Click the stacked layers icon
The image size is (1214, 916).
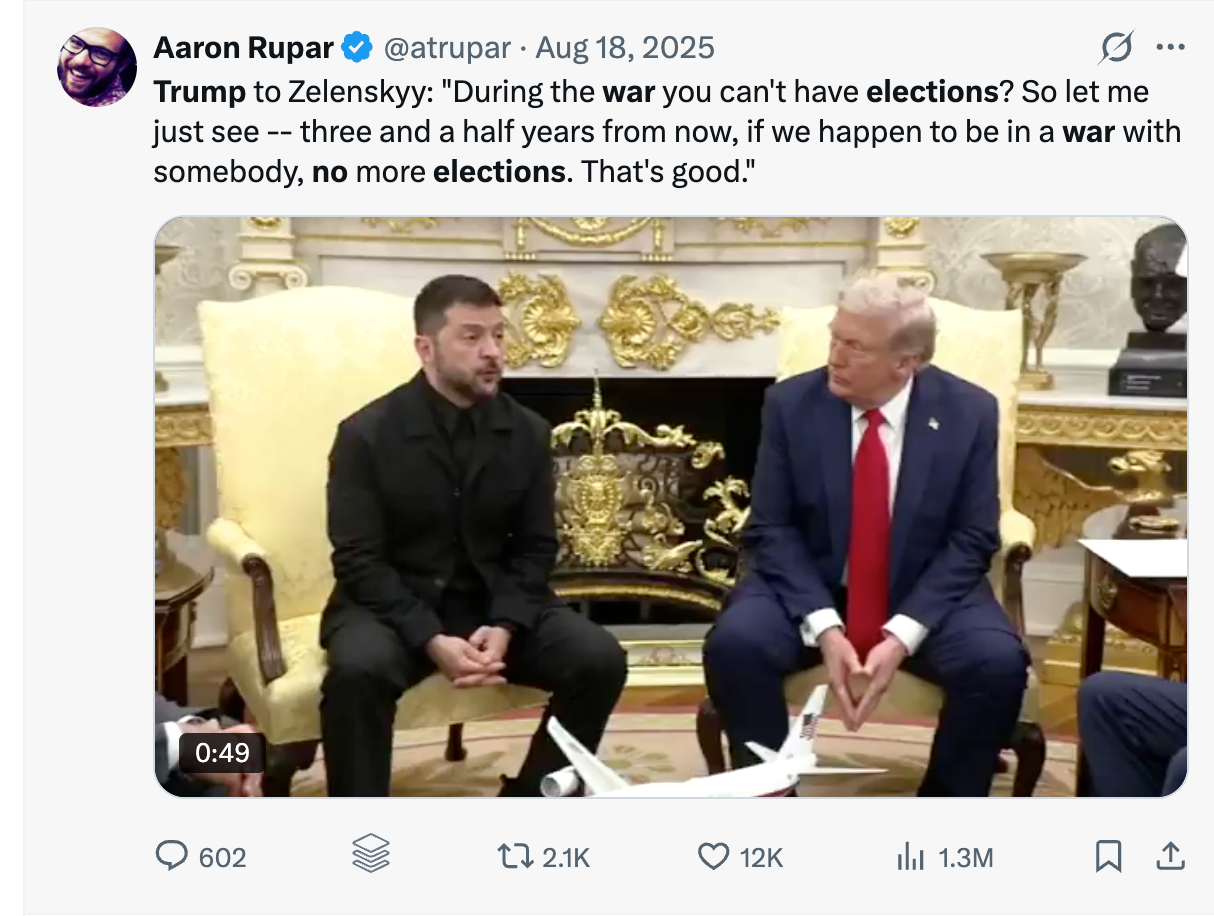[371, 855]
